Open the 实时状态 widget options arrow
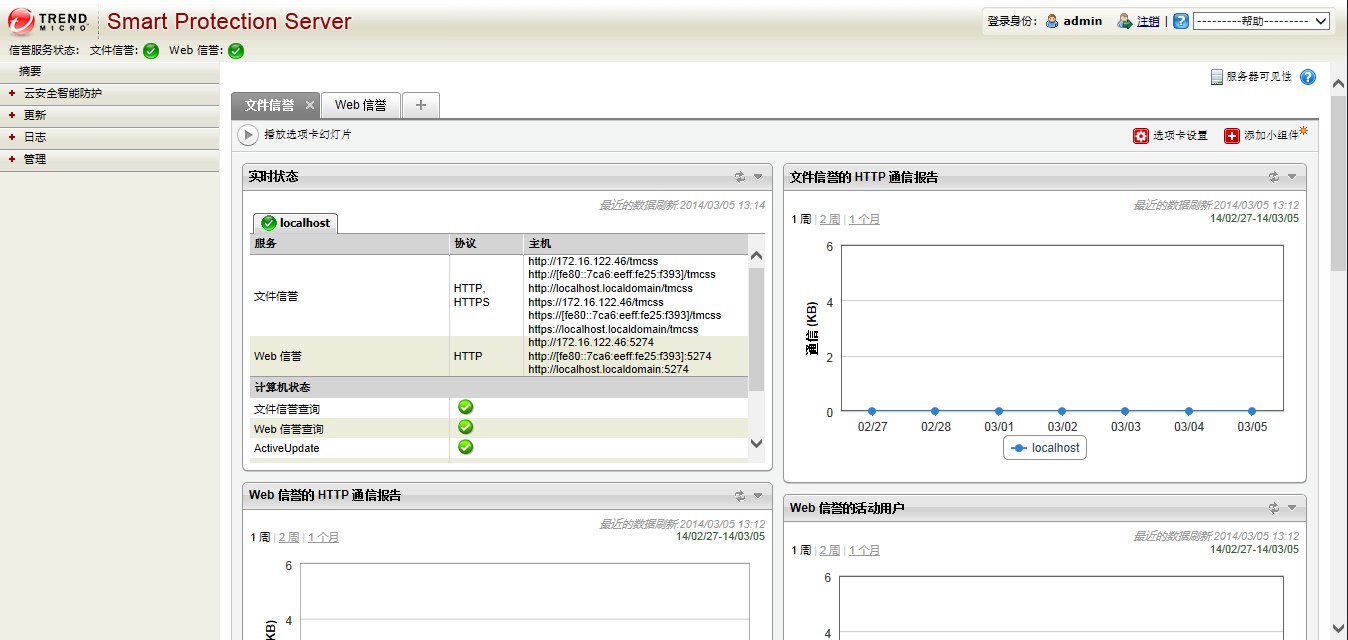The image size is (1348, 640). tap(758, 177)
